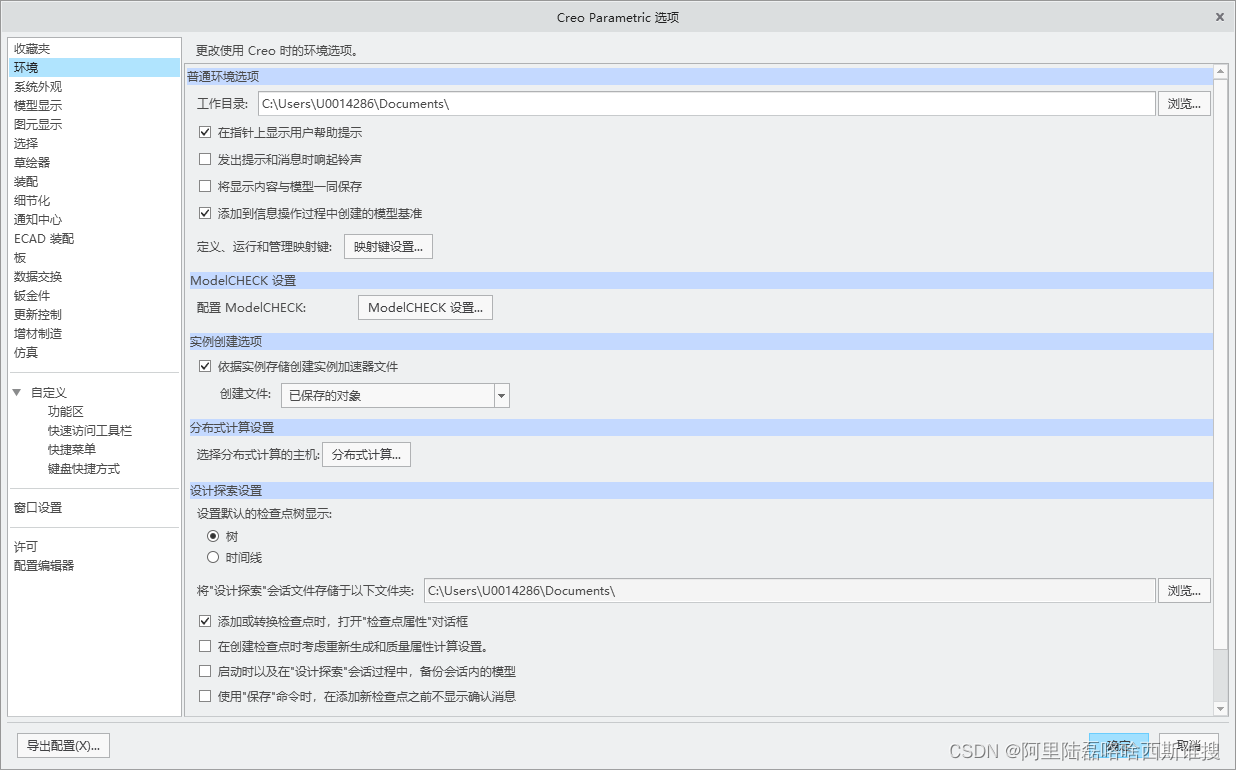Enable 考虑重新生成和质量属性计算设置 checkbox
1236x770 pixels.
tap(205, 647)
